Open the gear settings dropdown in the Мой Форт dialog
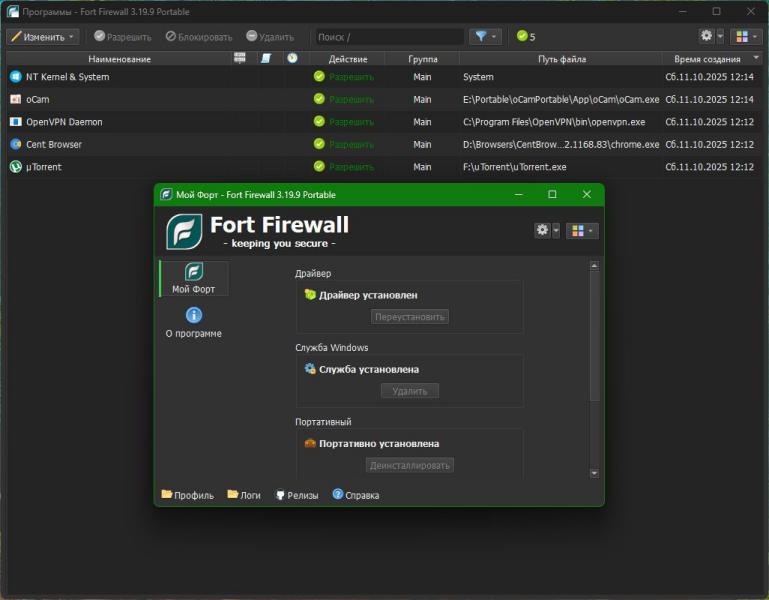 tap(547, 230)
